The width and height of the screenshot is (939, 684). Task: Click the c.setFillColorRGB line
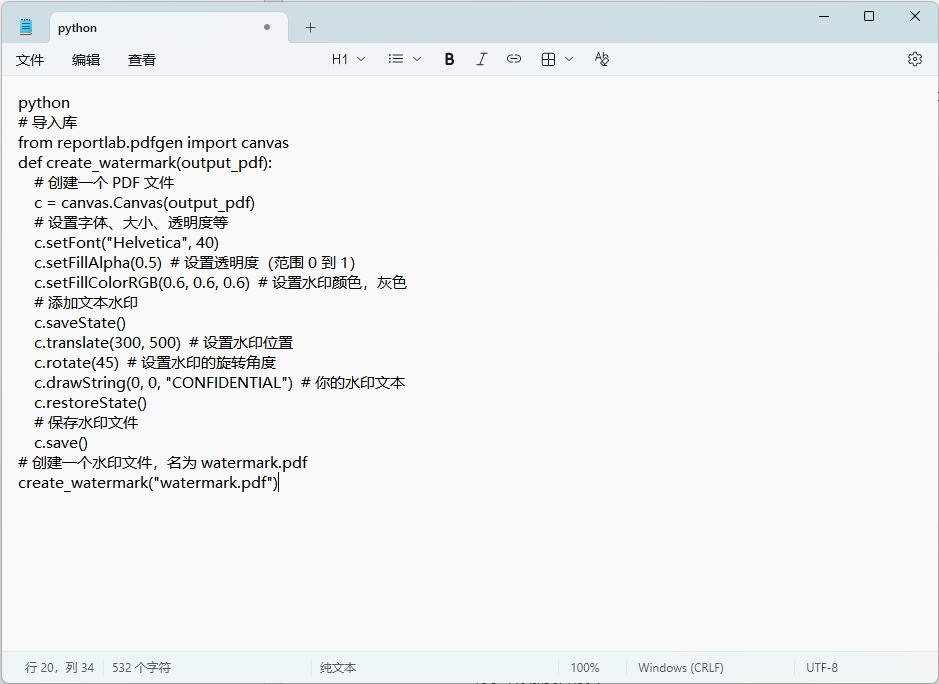click(x=220, y=283)
